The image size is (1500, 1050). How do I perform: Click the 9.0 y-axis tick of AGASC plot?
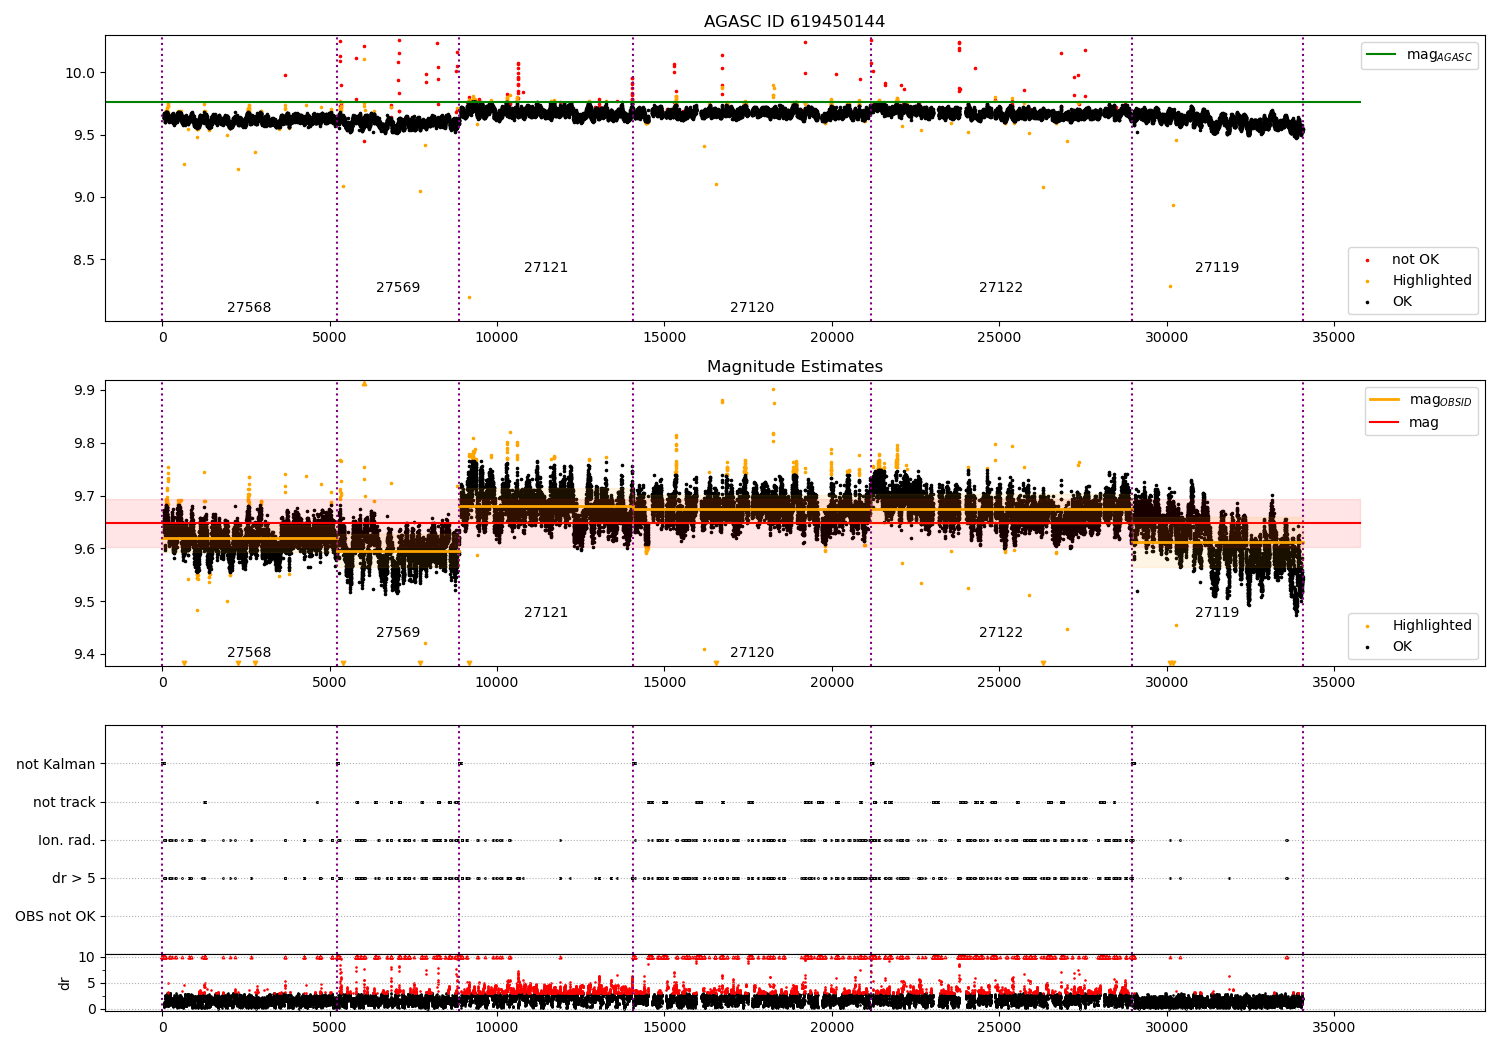[x=86, y=197]
